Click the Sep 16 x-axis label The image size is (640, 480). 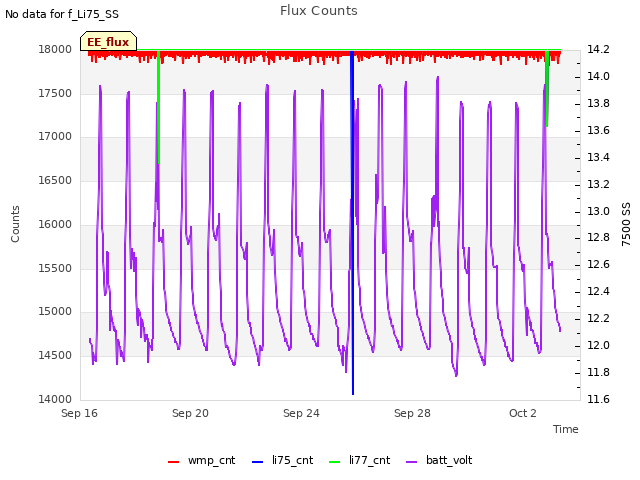(79, 413)
